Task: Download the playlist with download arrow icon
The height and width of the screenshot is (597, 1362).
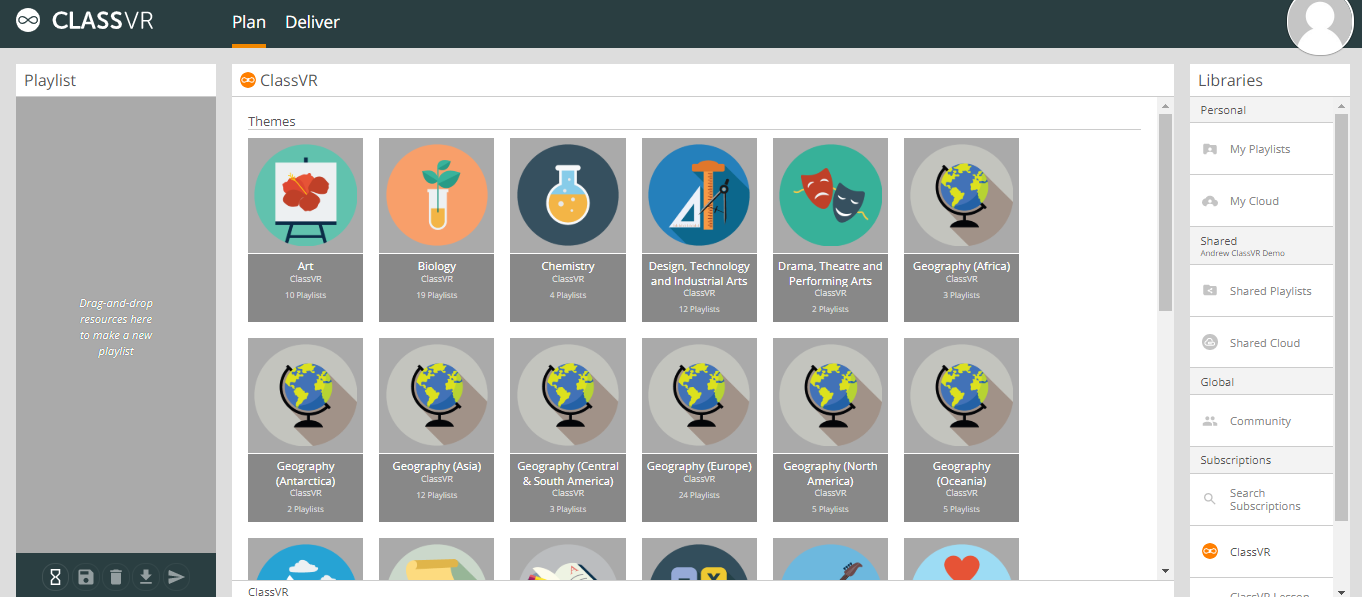Action: (146, 577)
